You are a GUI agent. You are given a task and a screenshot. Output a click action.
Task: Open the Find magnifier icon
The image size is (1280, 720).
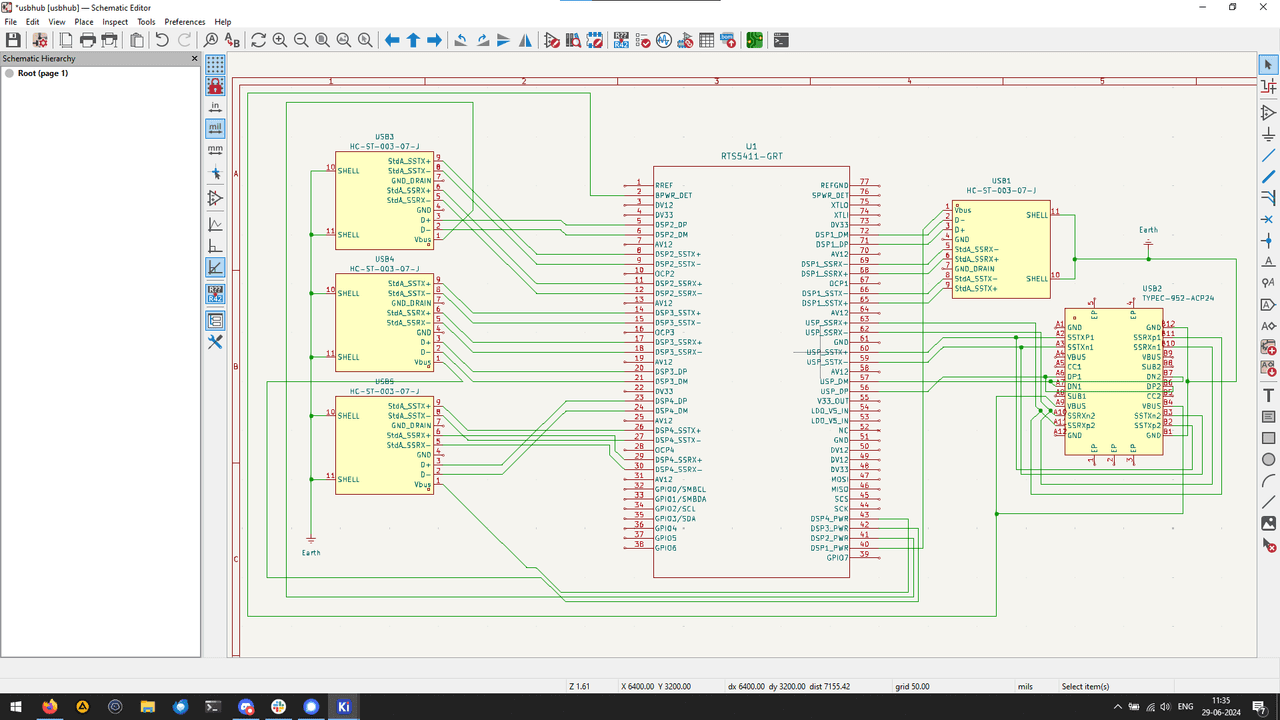(x=211, y=40)
